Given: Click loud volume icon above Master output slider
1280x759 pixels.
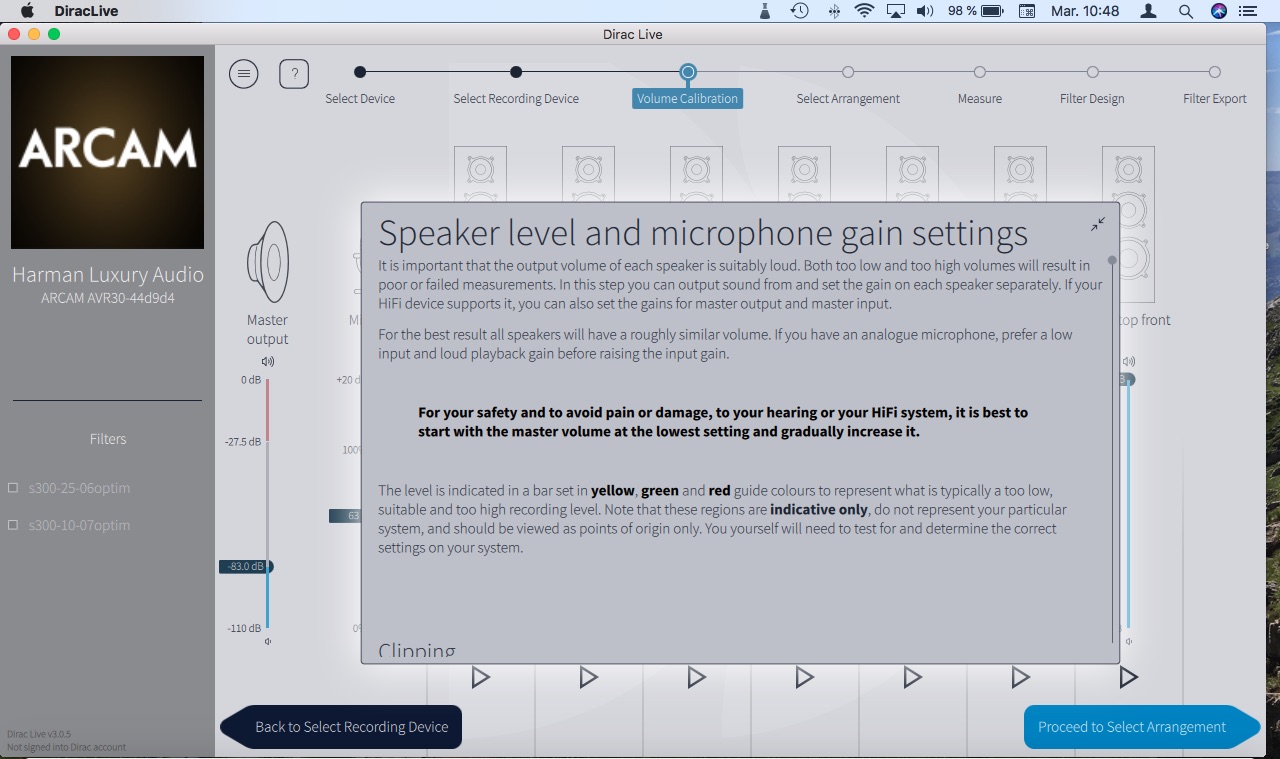Looking at the screenshot, I should click(x=268, y=362).
